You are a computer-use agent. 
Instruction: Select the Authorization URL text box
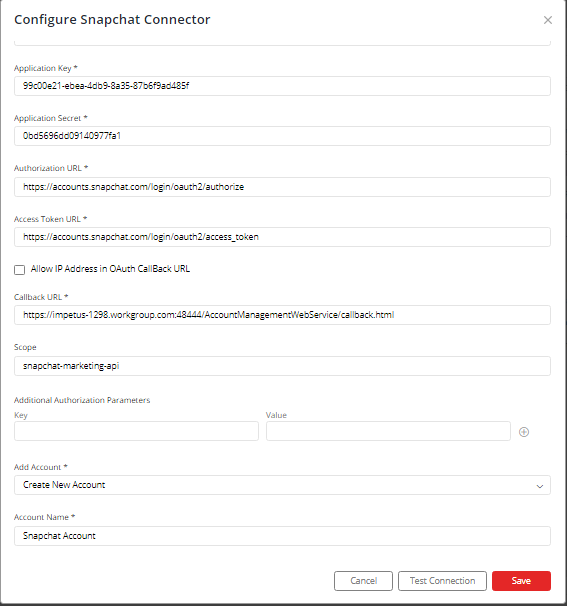[282, 187]
